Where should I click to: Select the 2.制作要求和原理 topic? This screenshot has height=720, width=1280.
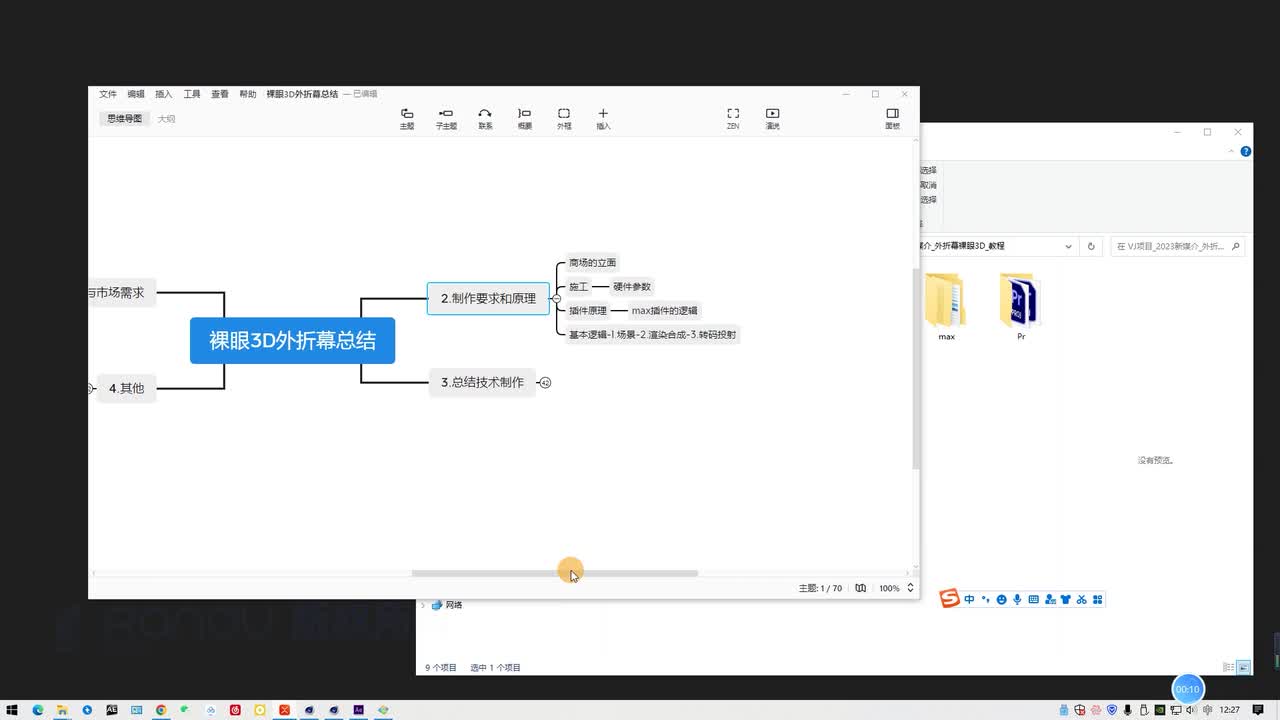point(488,298)
